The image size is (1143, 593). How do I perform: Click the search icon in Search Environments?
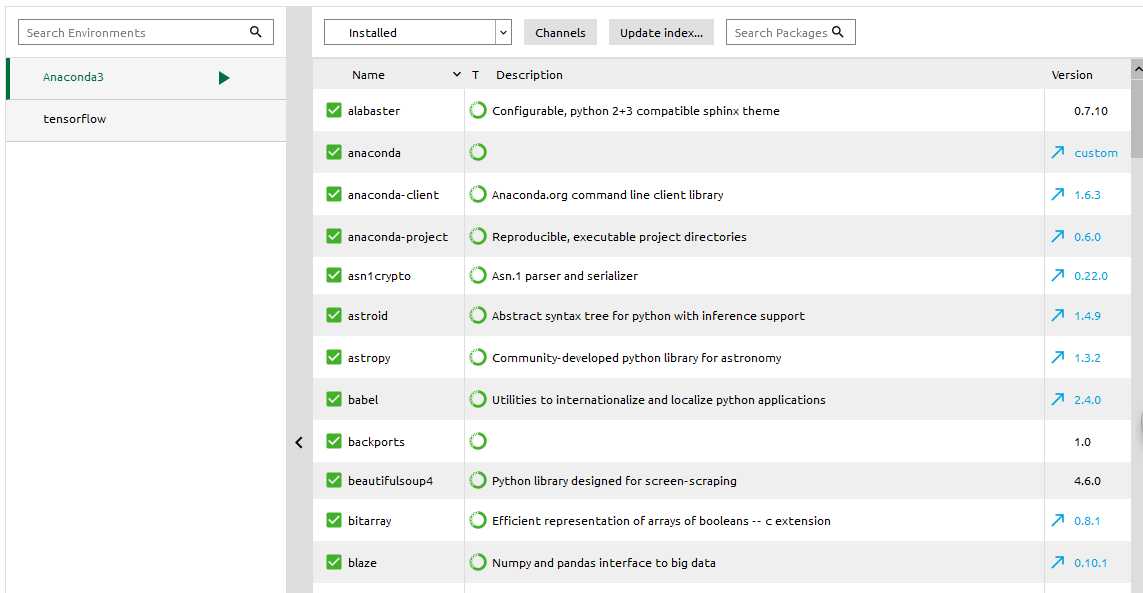click(x=255, y=32)
